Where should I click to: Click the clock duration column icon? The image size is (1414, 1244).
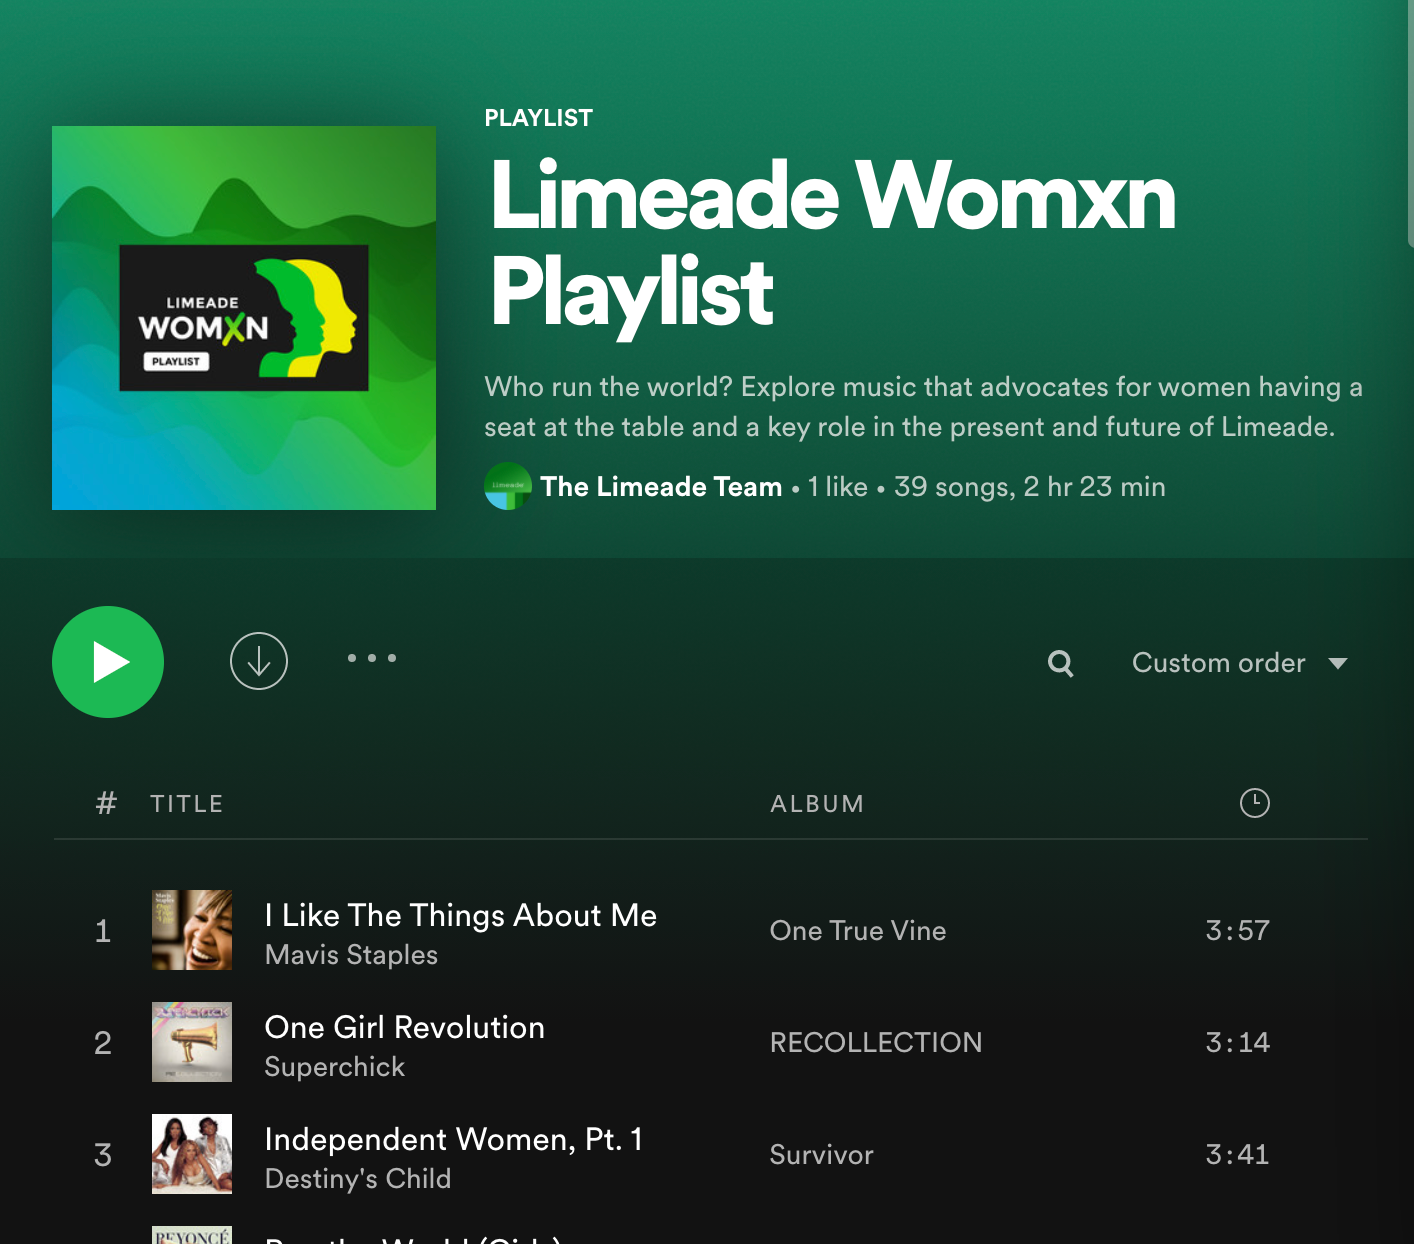coord(1254,803)
